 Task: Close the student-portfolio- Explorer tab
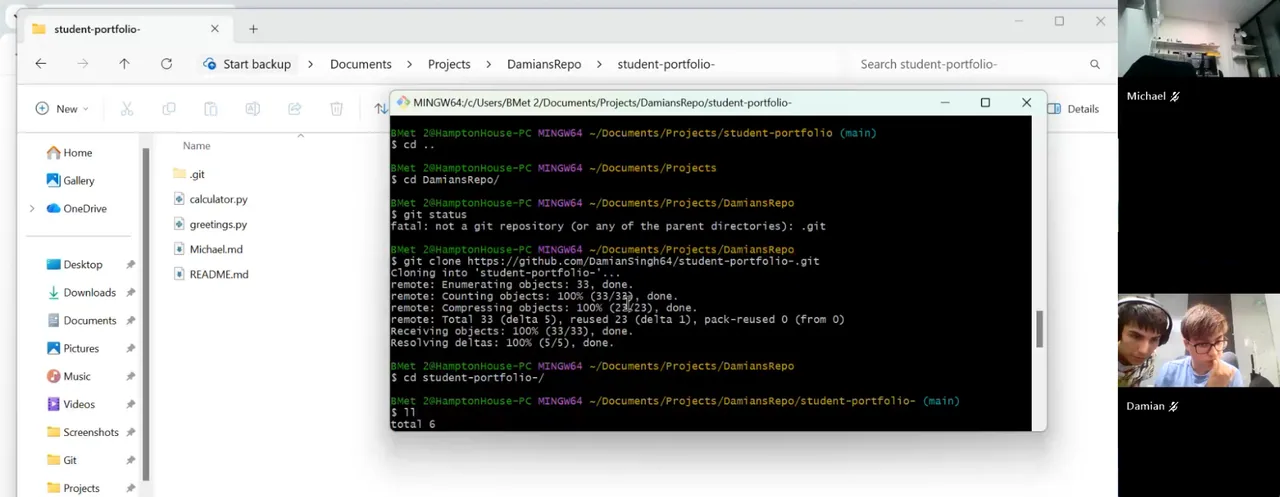click(x=214, y=29)
